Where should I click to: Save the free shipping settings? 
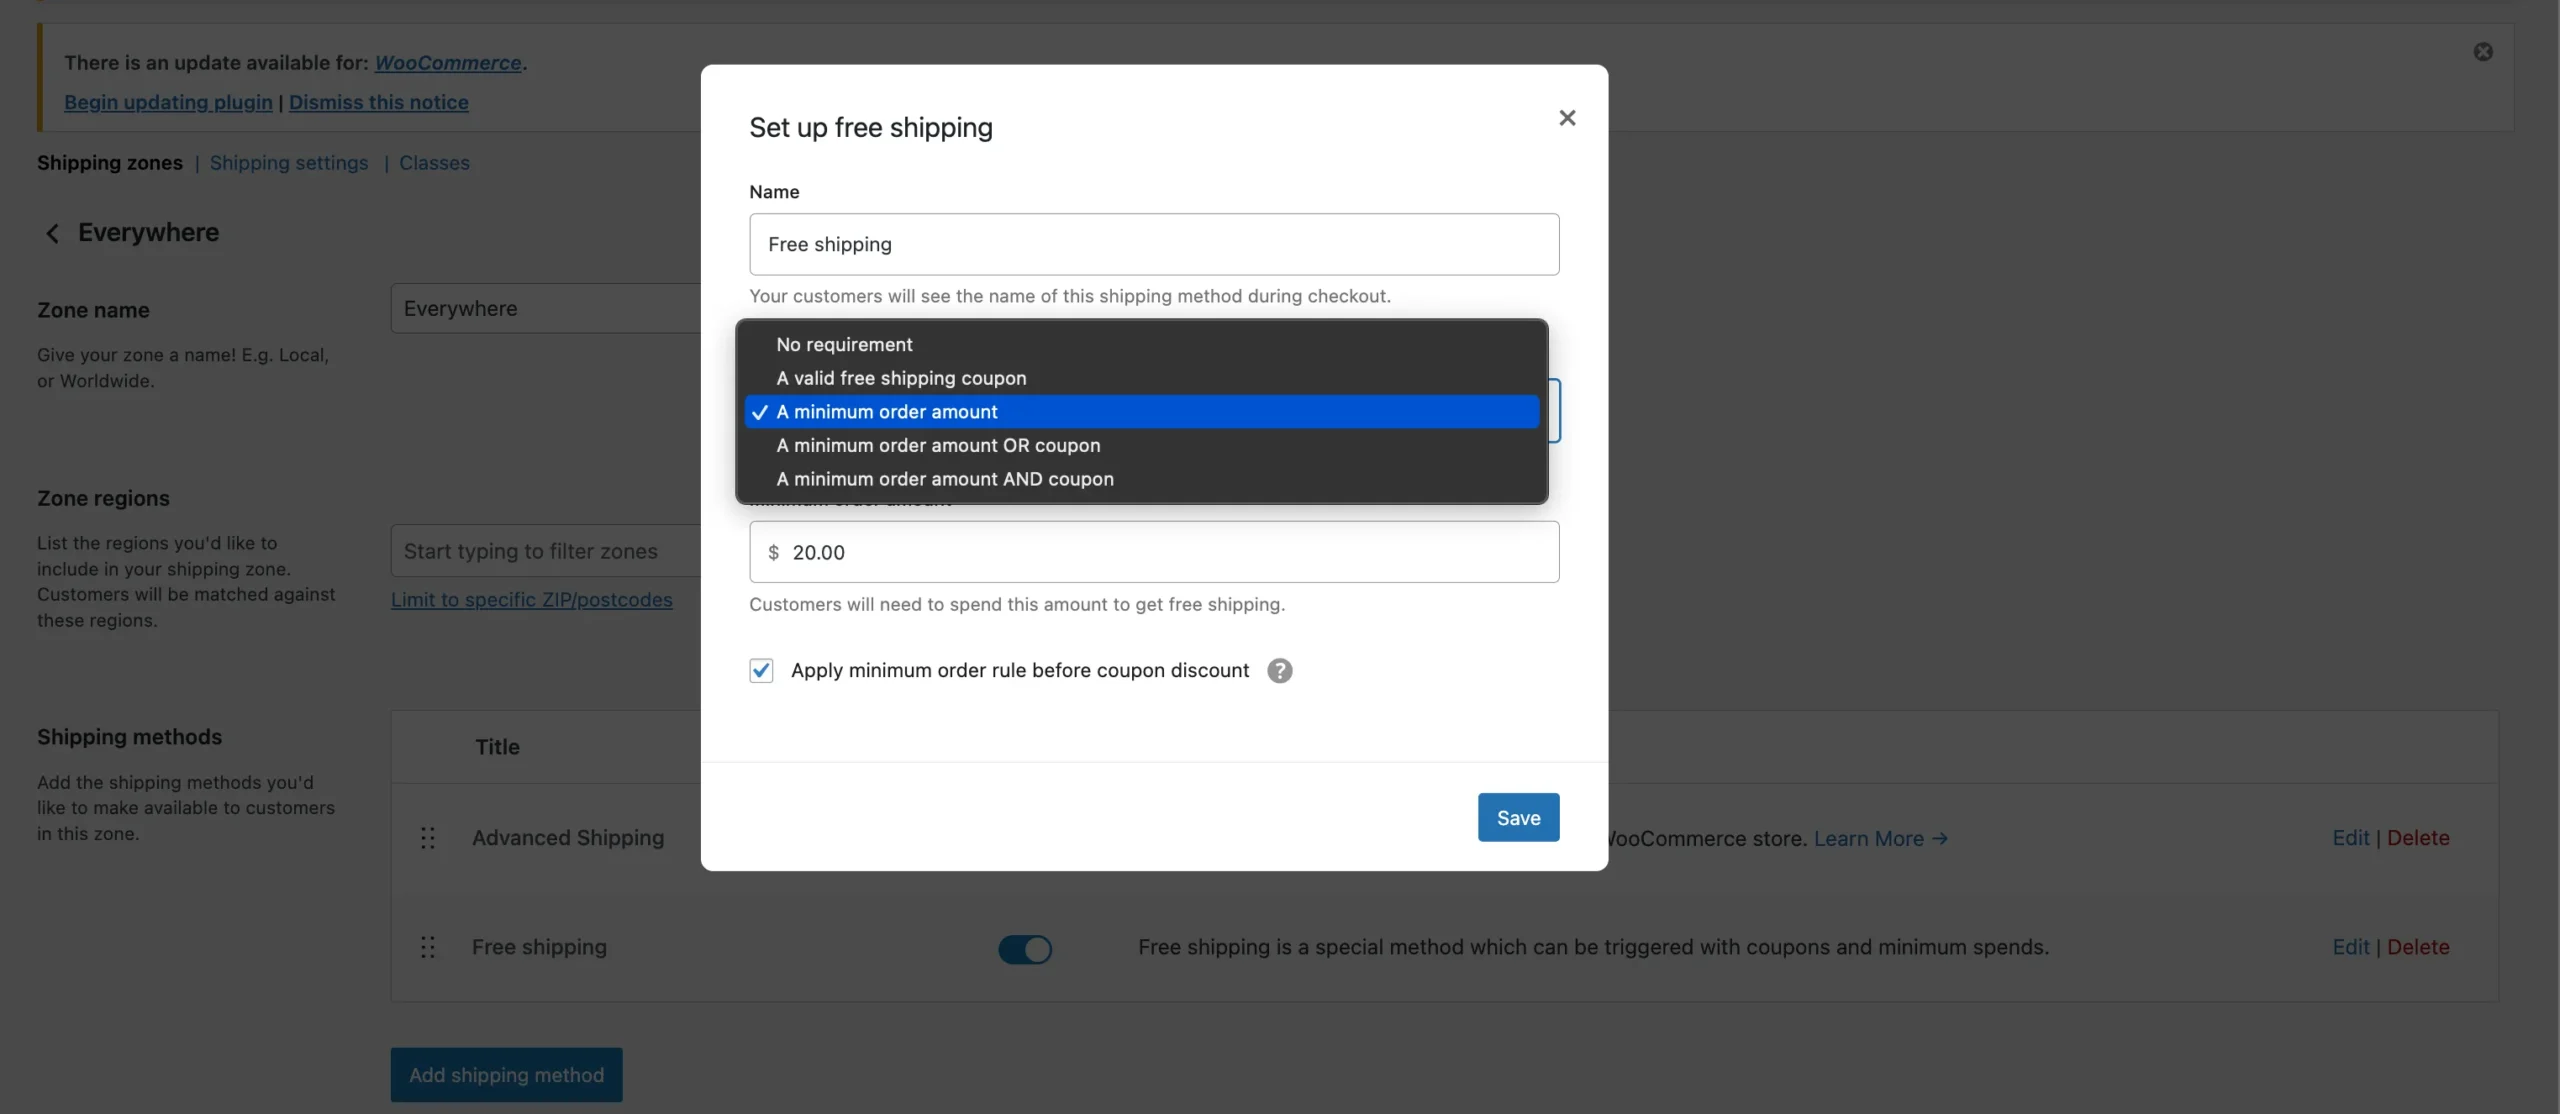pos(1518,818)
